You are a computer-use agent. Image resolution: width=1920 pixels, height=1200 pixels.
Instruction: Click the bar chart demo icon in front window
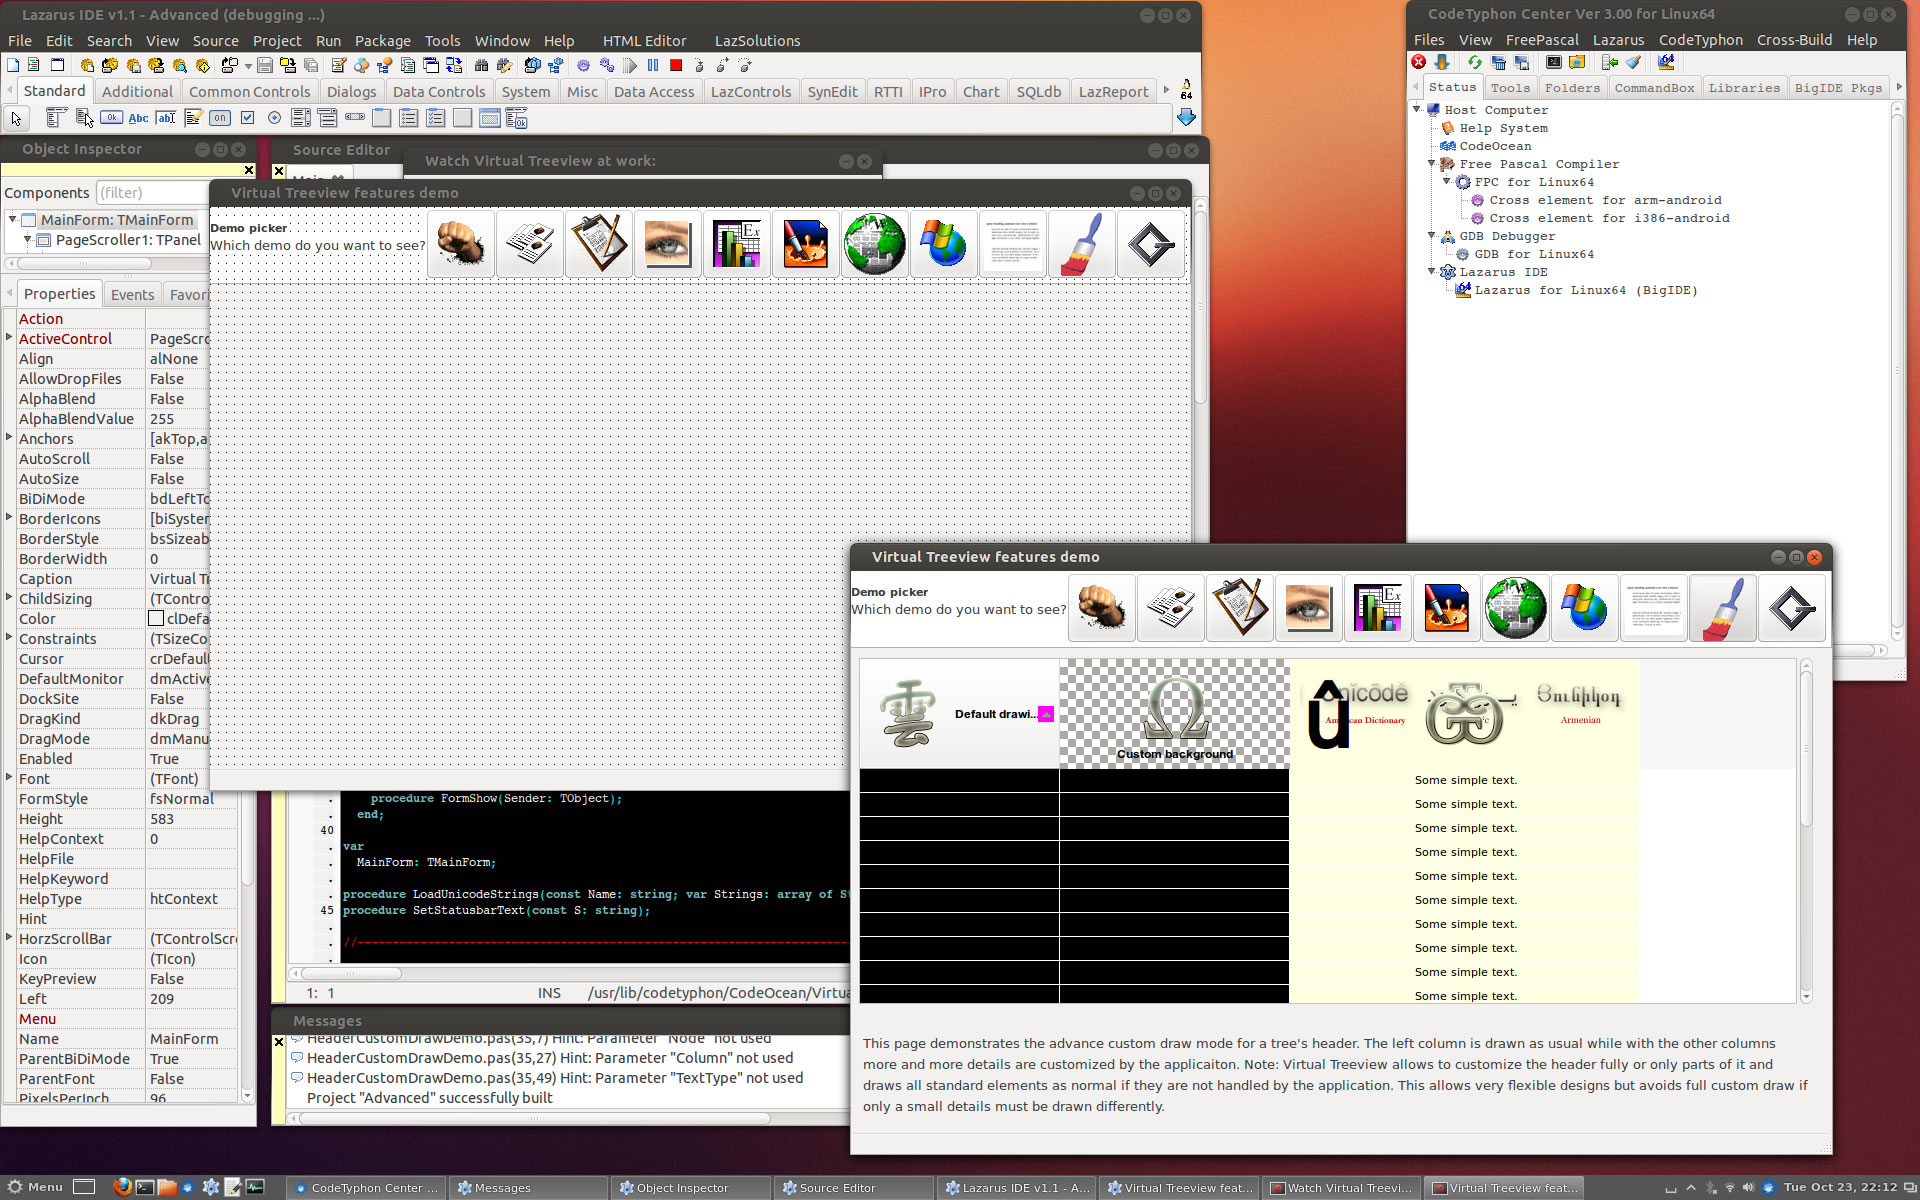point(1378,608)
